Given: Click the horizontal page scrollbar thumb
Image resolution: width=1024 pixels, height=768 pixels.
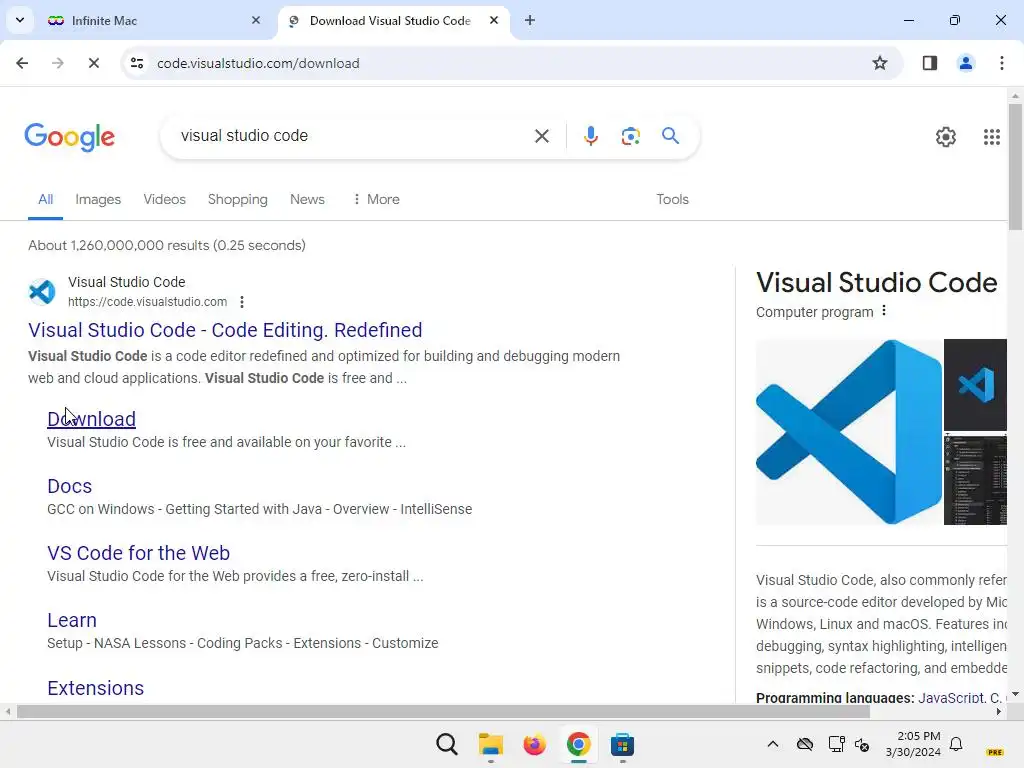Looking at the screenshot, I should [443, 711].
